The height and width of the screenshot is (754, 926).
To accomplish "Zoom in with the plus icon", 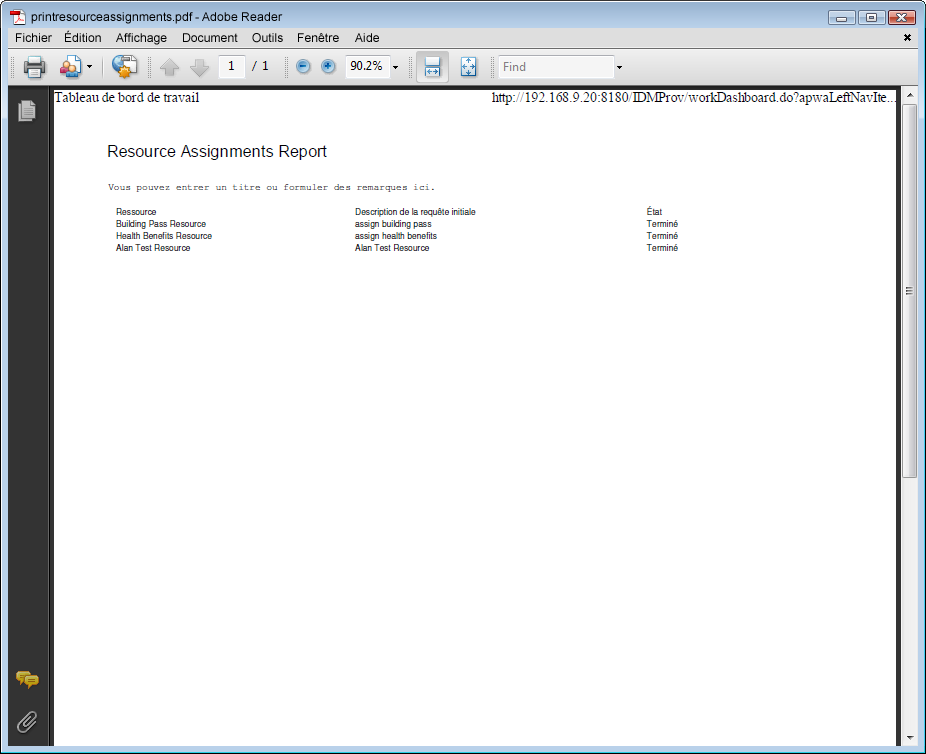I will pyautogui.click(x=328, y=66).
